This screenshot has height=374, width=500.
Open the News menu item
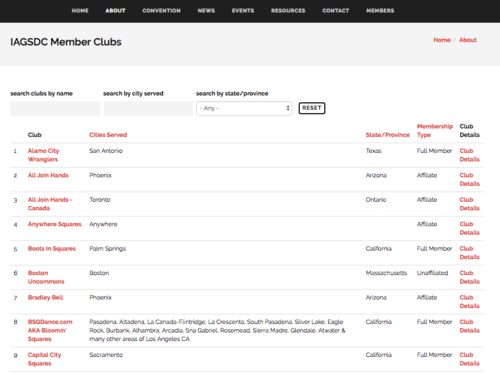coord(206,11)
